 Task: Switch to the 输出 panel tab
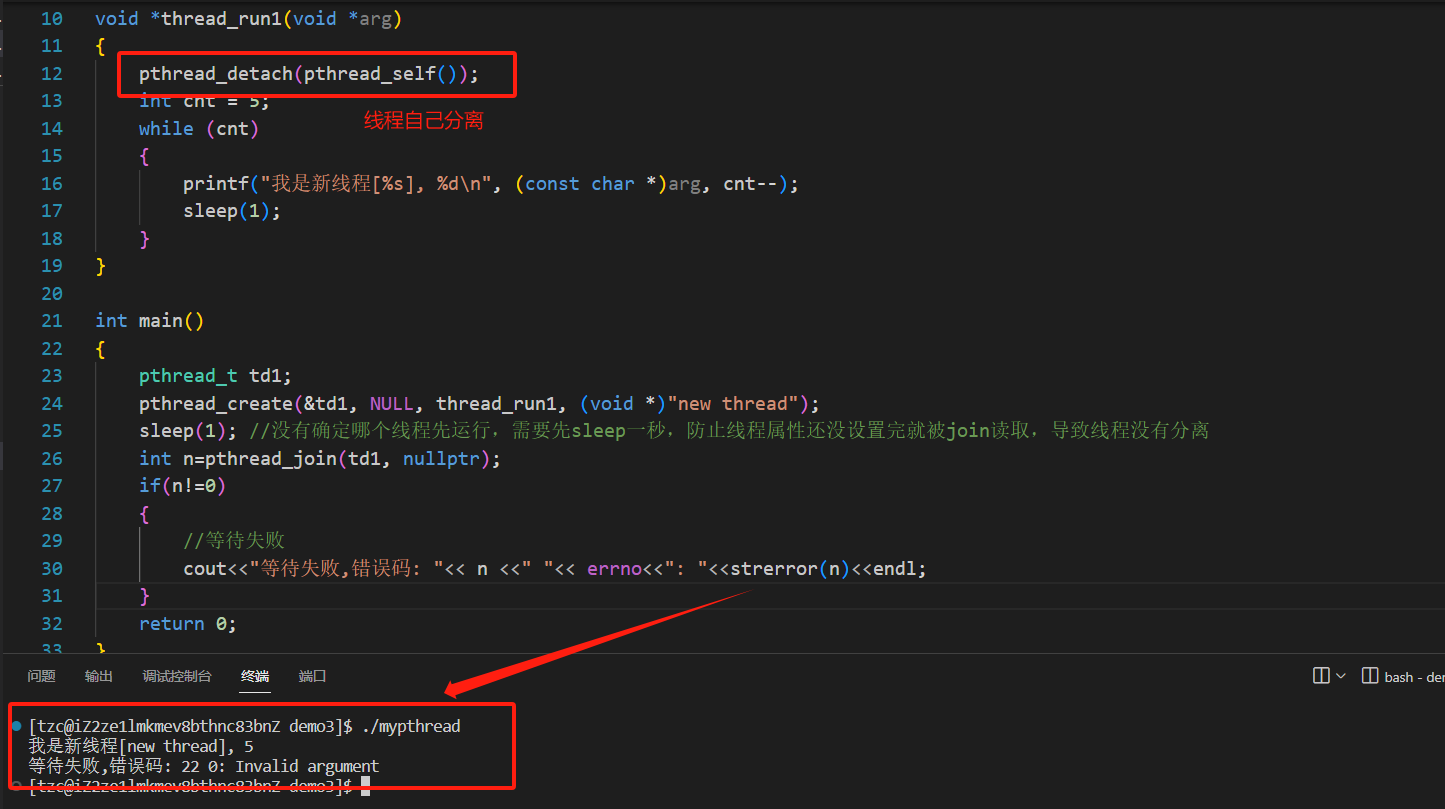pos(99,677)
